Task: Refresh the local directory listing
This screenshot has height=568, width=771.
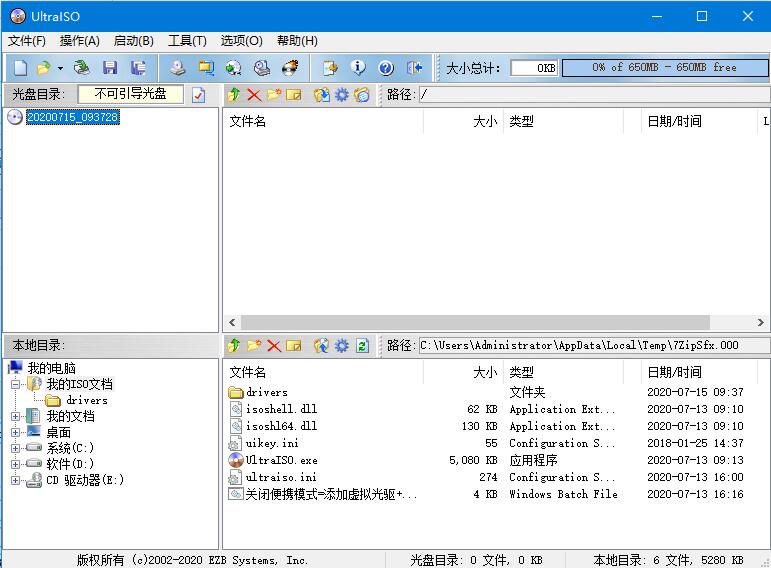Action: (x=362, y=346)
